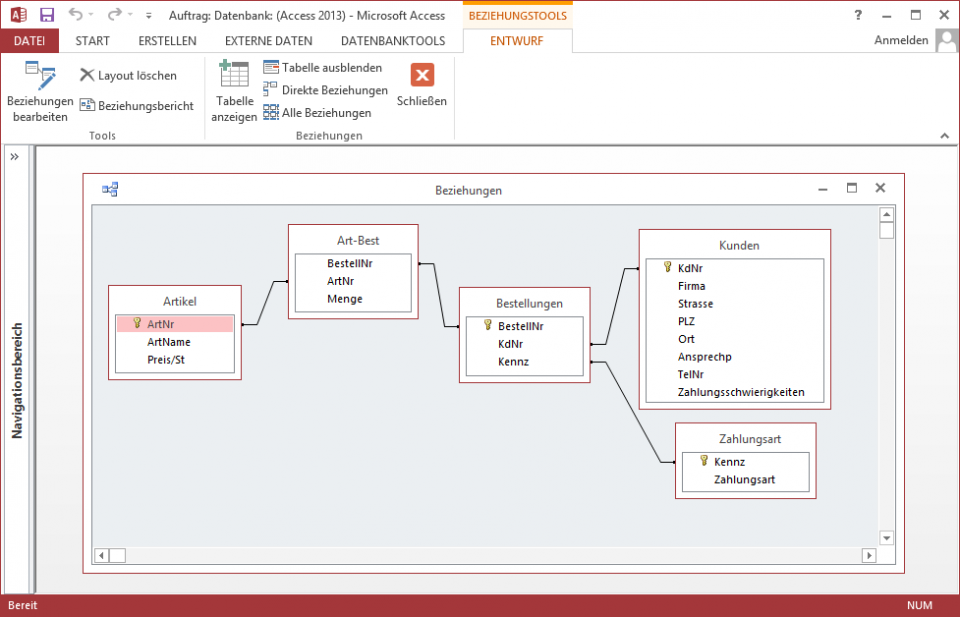
Task: Select the ArtNr field in Artikel table
Action: [161, 324]
